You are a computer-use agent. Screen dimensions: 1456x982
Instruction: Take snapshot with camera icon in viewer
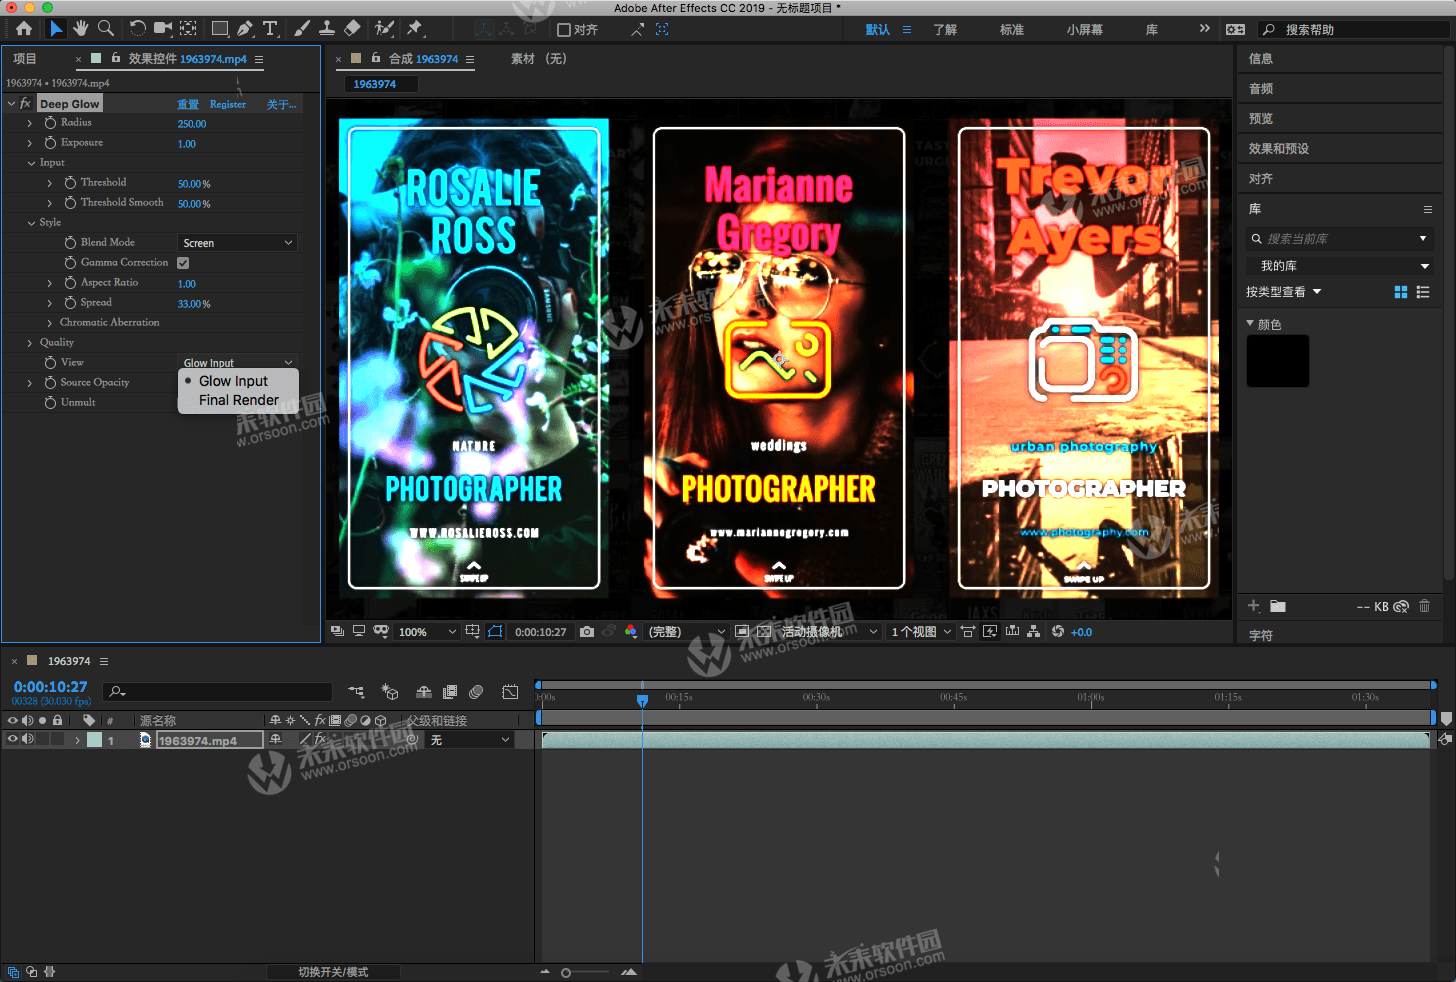(x=587, y=632)
